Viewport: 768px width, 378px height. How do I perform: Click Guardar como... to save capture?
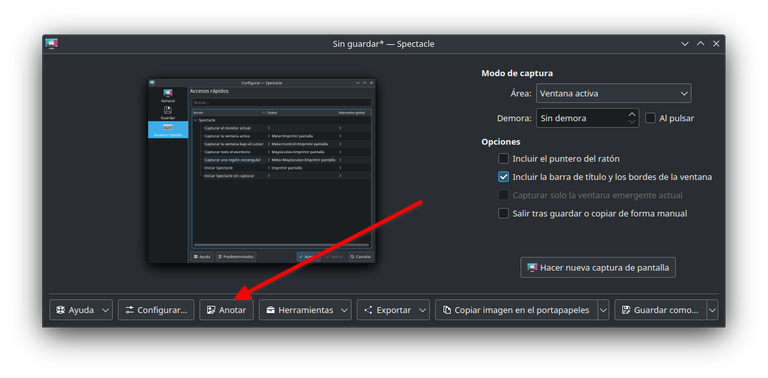coord(660,310)
